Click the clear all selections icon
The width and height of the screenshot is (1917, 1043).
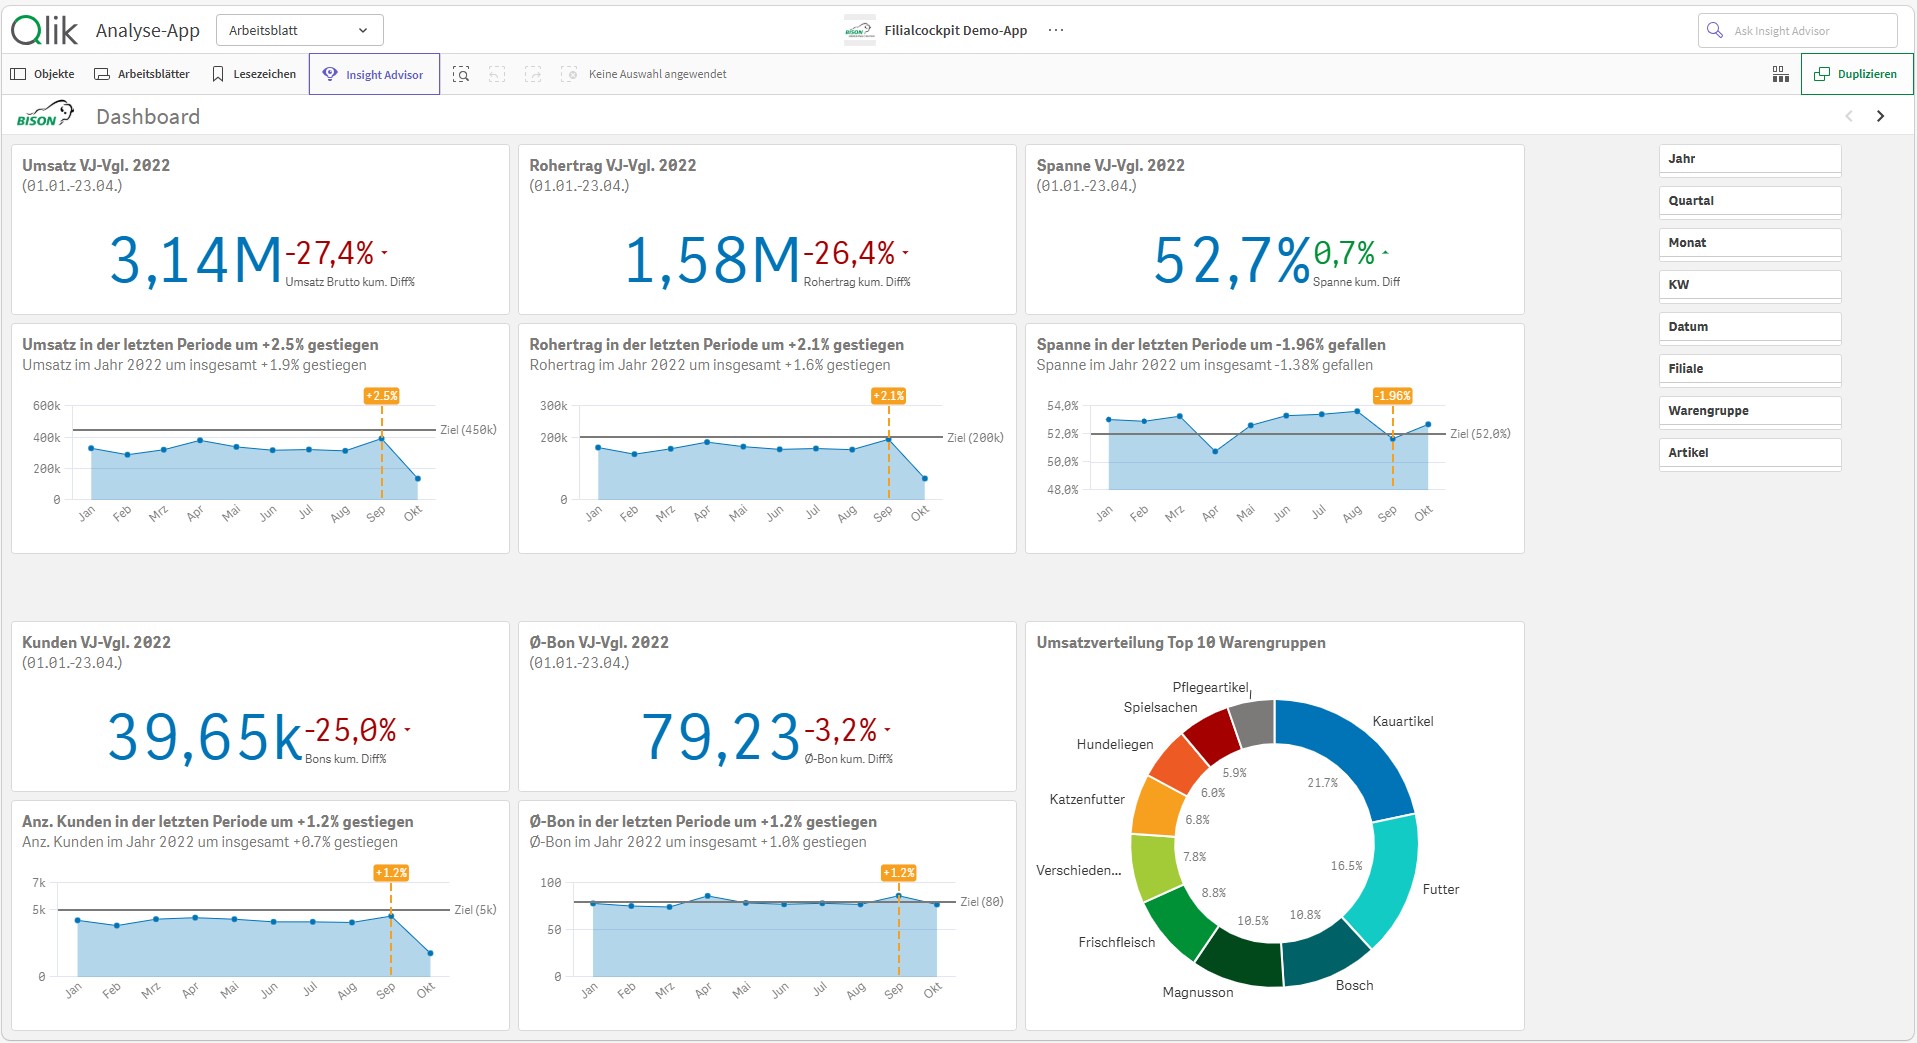point(569,74)
